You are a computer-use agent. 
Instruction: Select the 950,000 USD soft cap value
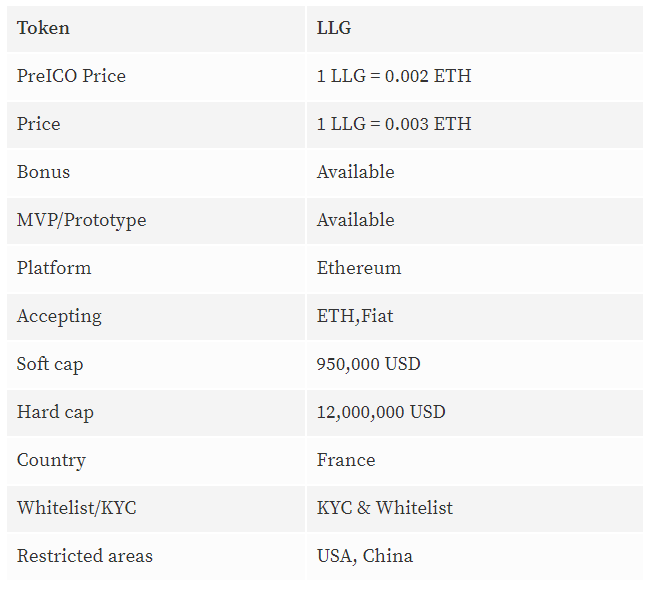pyautogui.click(x=369, y=364)
